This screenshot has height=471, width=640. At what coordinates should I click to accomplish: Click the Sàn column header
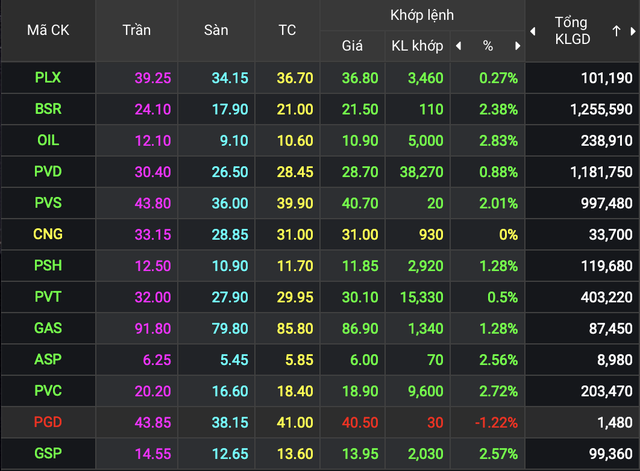(x=215, y=30)
